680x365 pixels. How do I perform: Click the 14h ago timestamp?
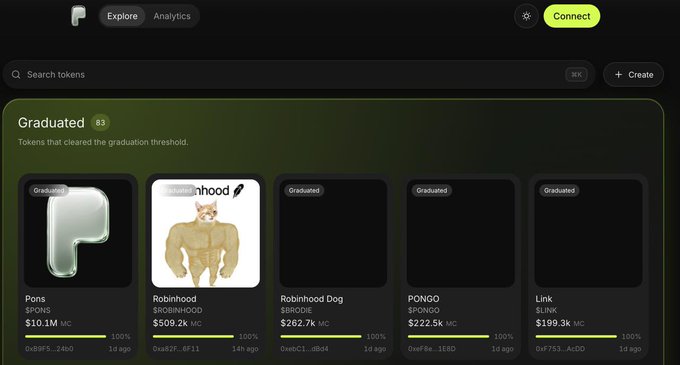(x=245, y=349)
